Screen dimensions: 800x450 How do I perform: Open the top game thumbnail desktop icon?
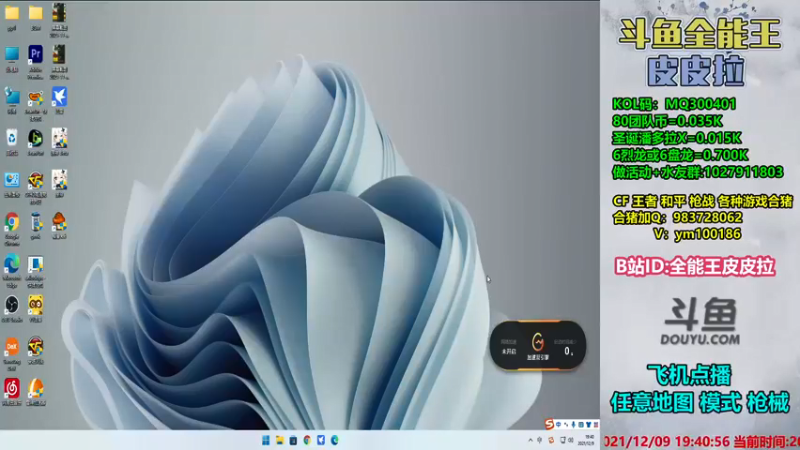point(59,13)
